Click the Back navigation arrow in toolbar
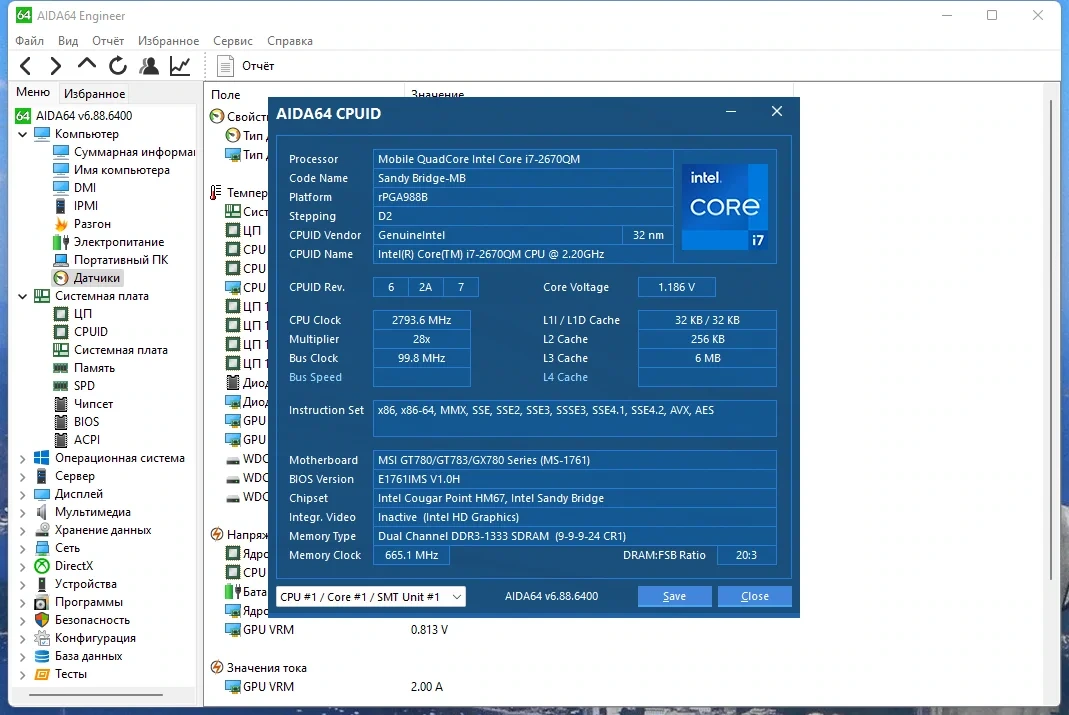 (x=26, y=66)
